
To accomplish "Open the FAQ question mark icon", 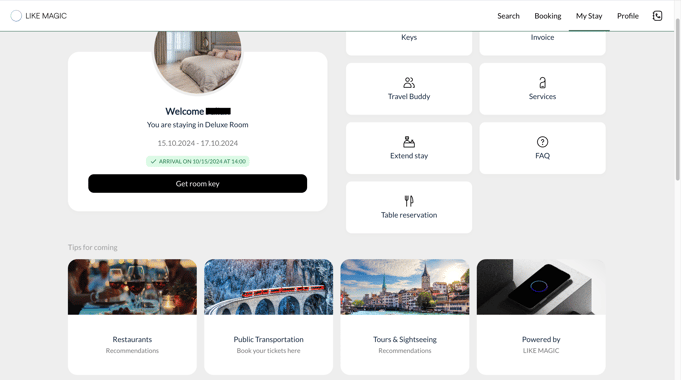I will tap(542, 142).
